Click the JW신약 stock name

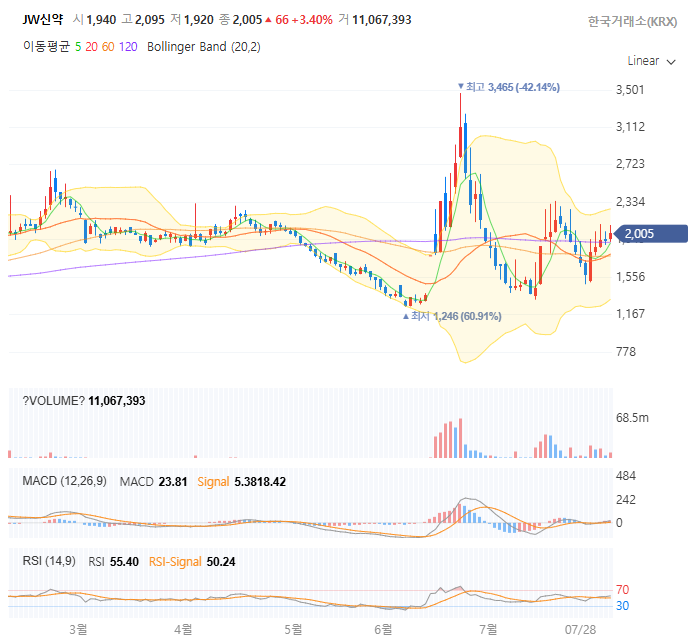tap(43, 19)
